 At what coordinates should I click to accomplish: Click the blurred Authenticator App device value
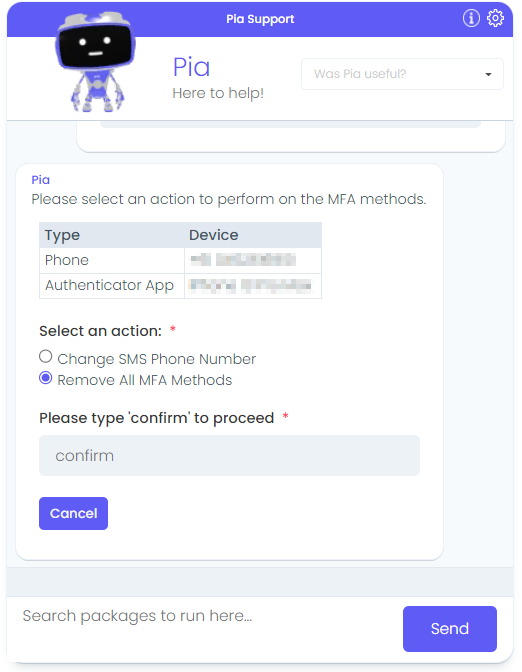point(250,285)
